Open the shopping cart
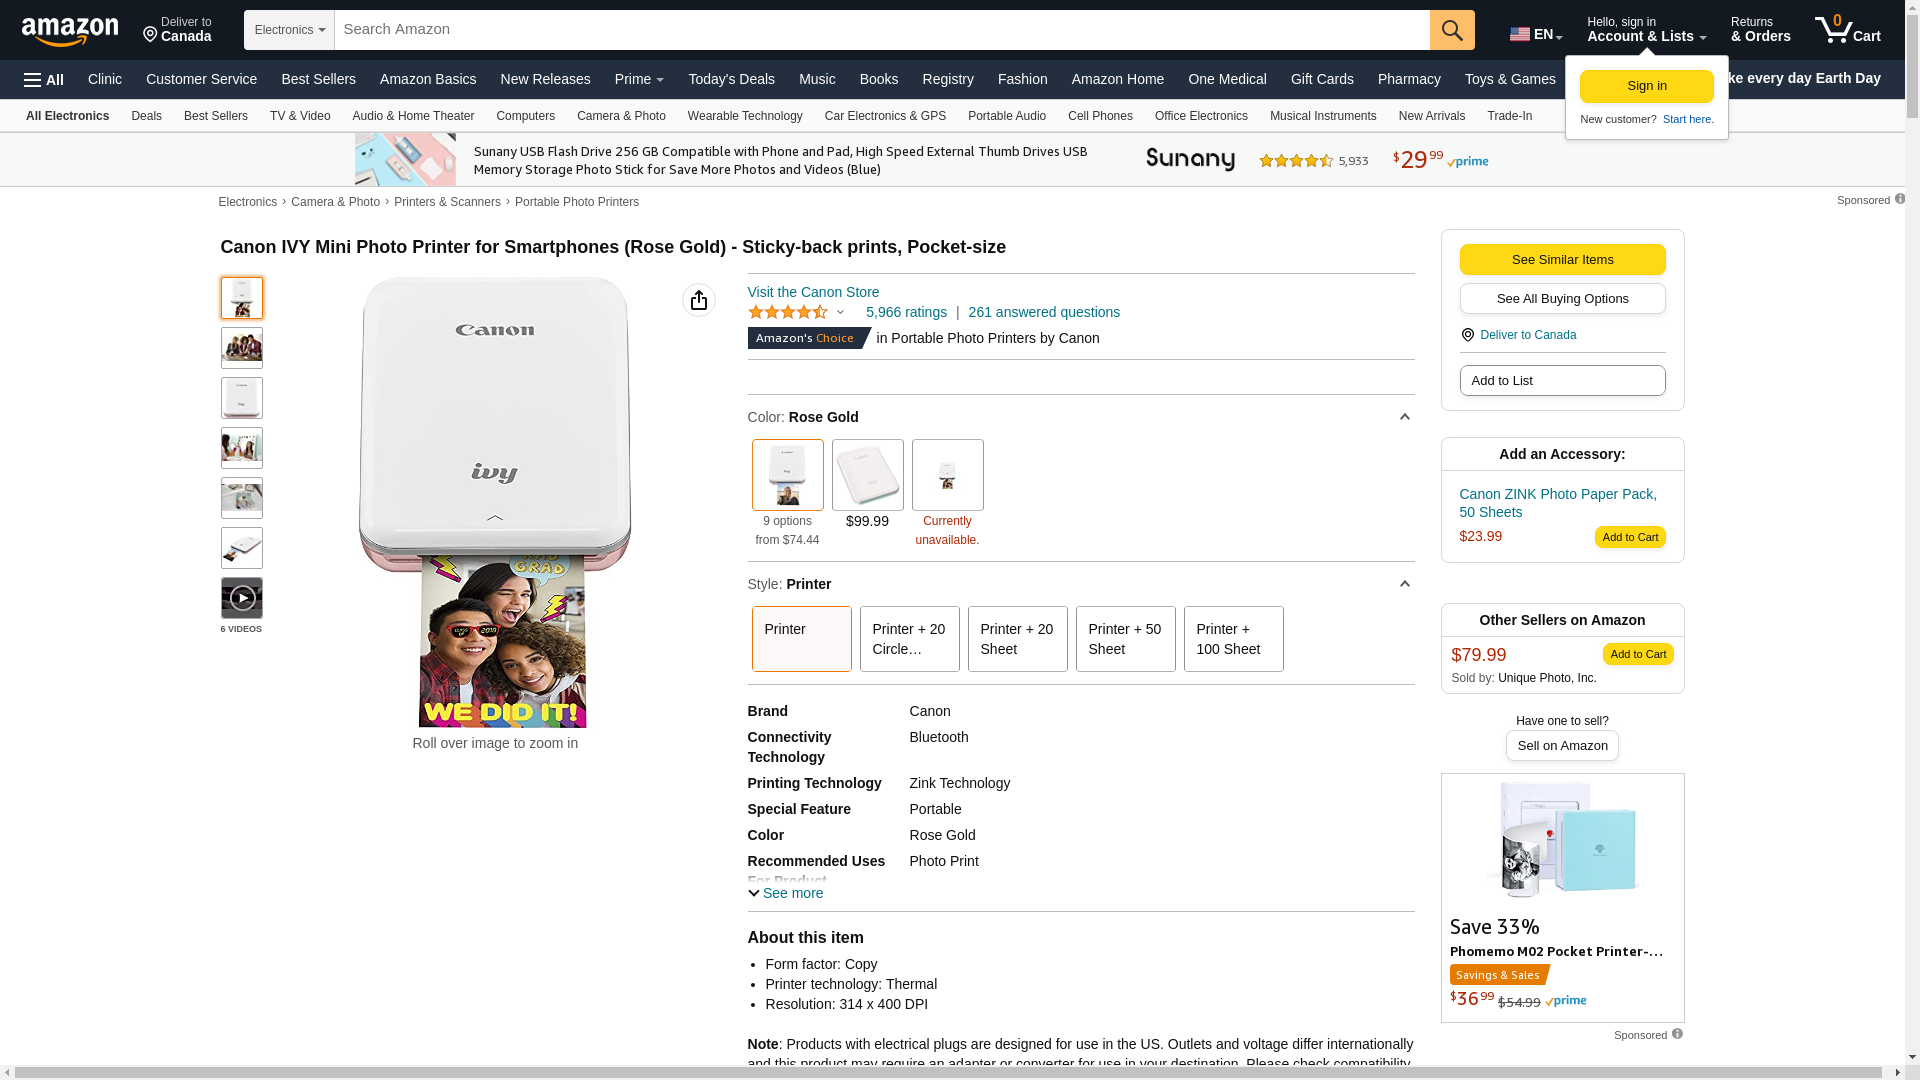This screenshot has height=1080, width=1920. pos(1847,30)
